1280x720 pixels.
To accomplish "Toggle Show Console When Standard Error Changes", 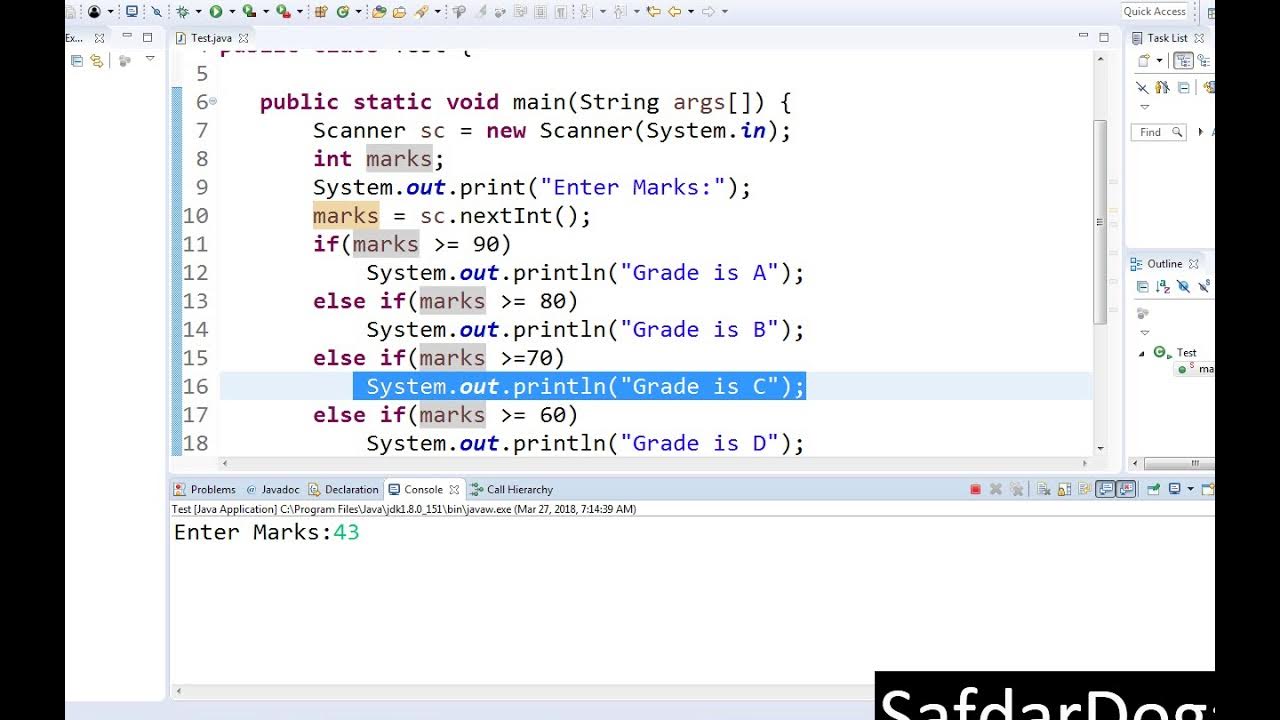I will (1126, 489).
